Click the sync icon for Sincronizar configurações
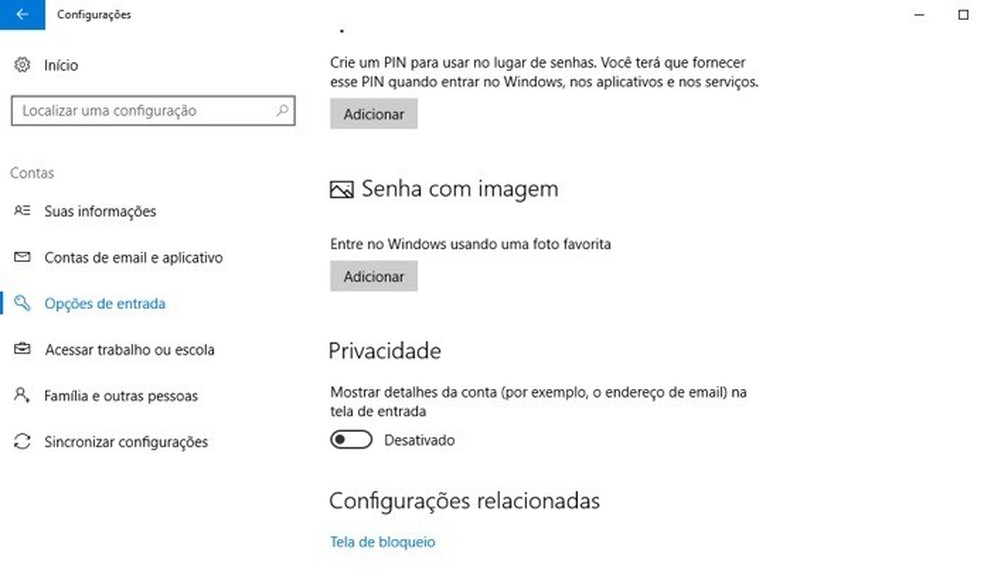This screenshot has width=984, height=576. click(x=22, y=441)
